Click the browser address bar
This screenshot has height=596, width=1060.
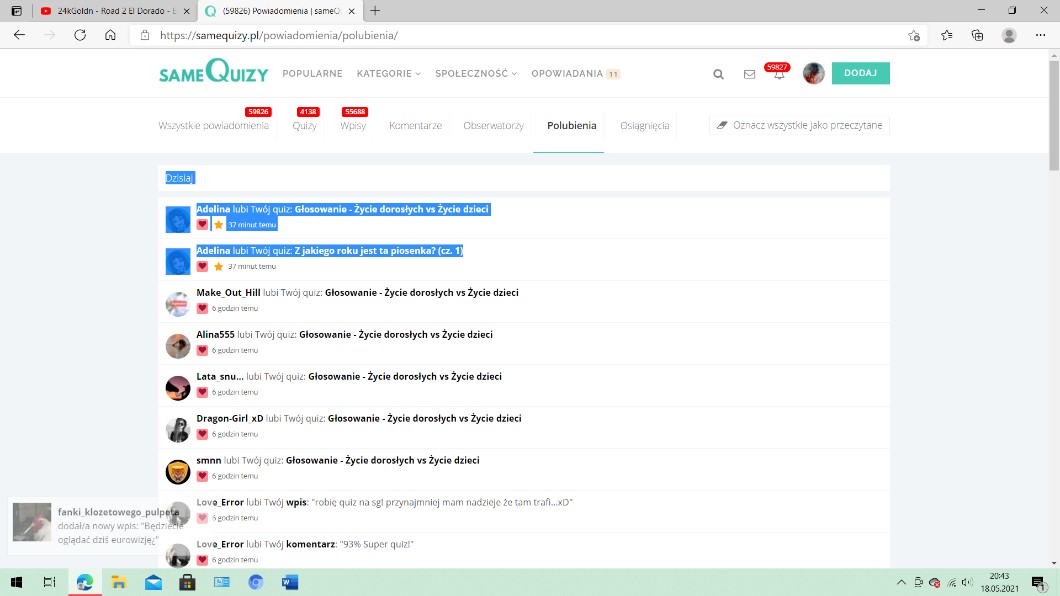(520, 35)
